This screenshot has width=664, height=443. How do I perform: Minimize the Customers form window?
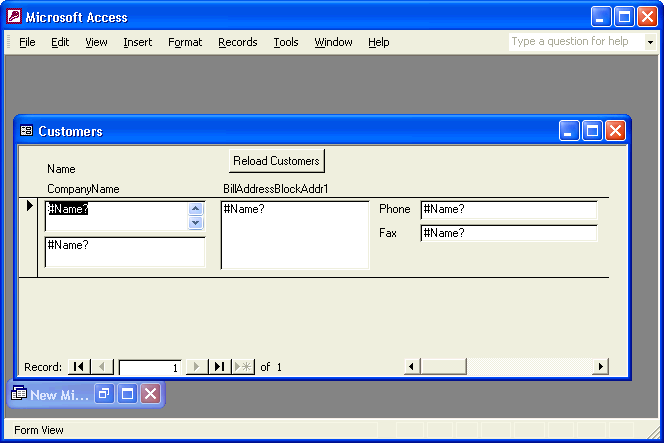tap(569, 130)
